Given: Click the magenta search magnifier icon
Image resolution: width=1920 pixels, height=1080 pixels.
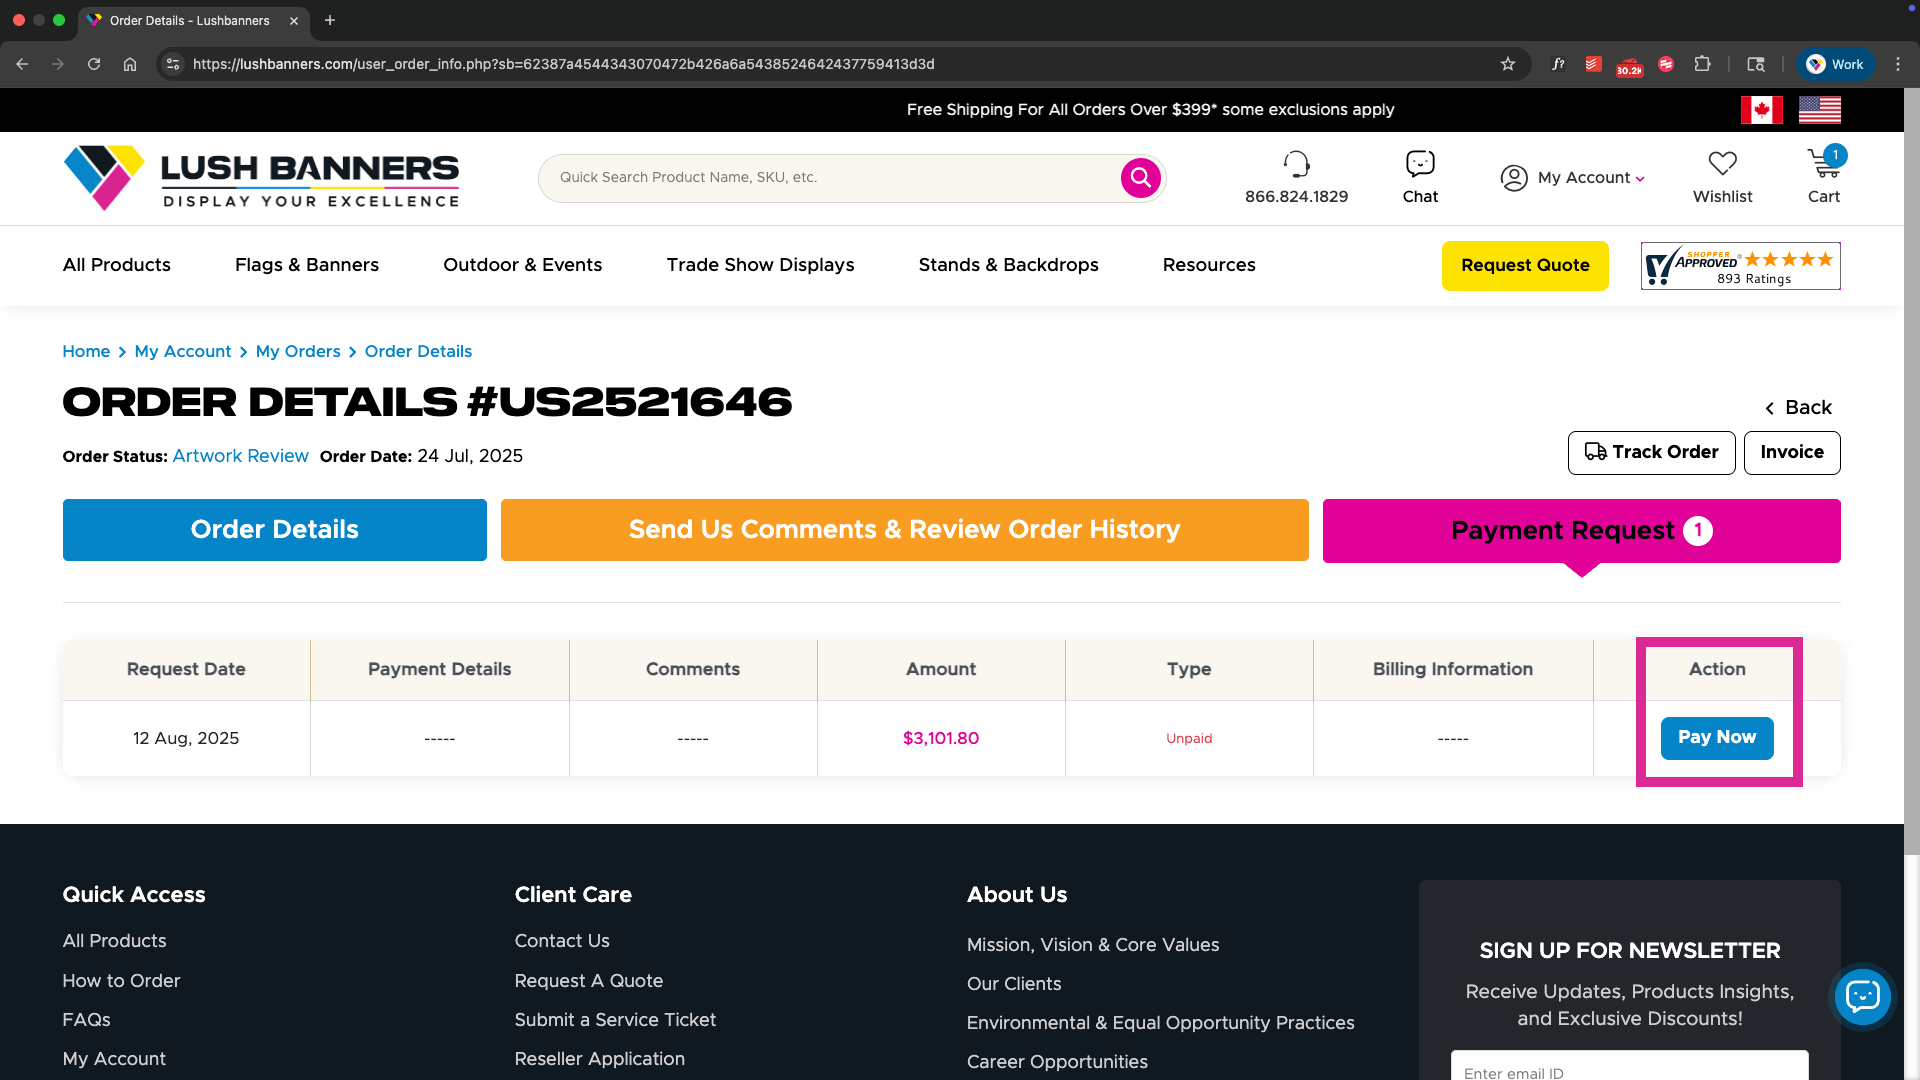Looking at the screenshot, I should 1140,178.
